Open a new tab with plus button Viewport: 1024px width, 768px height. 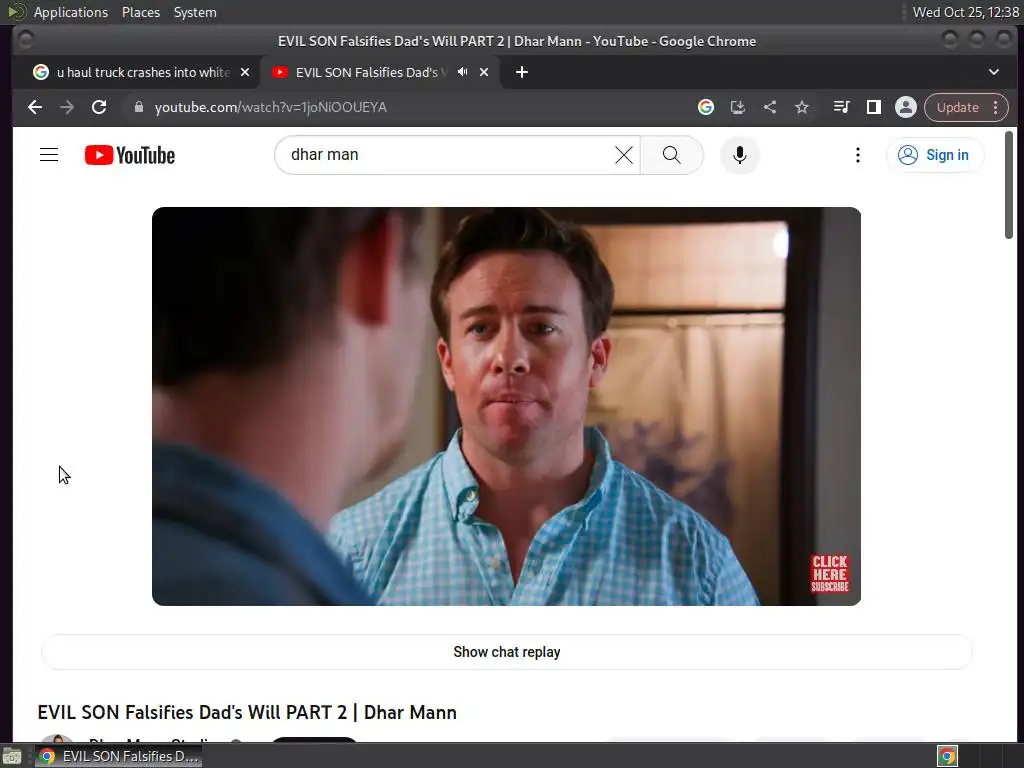click(x=521, y=72)
